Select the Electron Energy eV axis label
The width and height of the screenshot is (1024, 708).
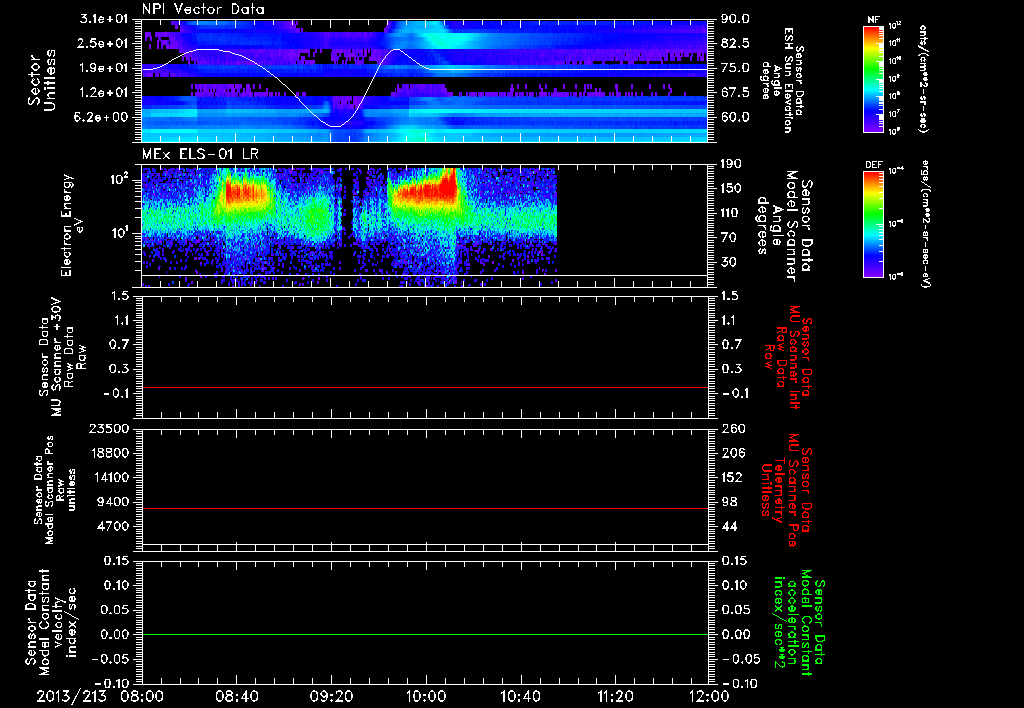coord(73,225)
